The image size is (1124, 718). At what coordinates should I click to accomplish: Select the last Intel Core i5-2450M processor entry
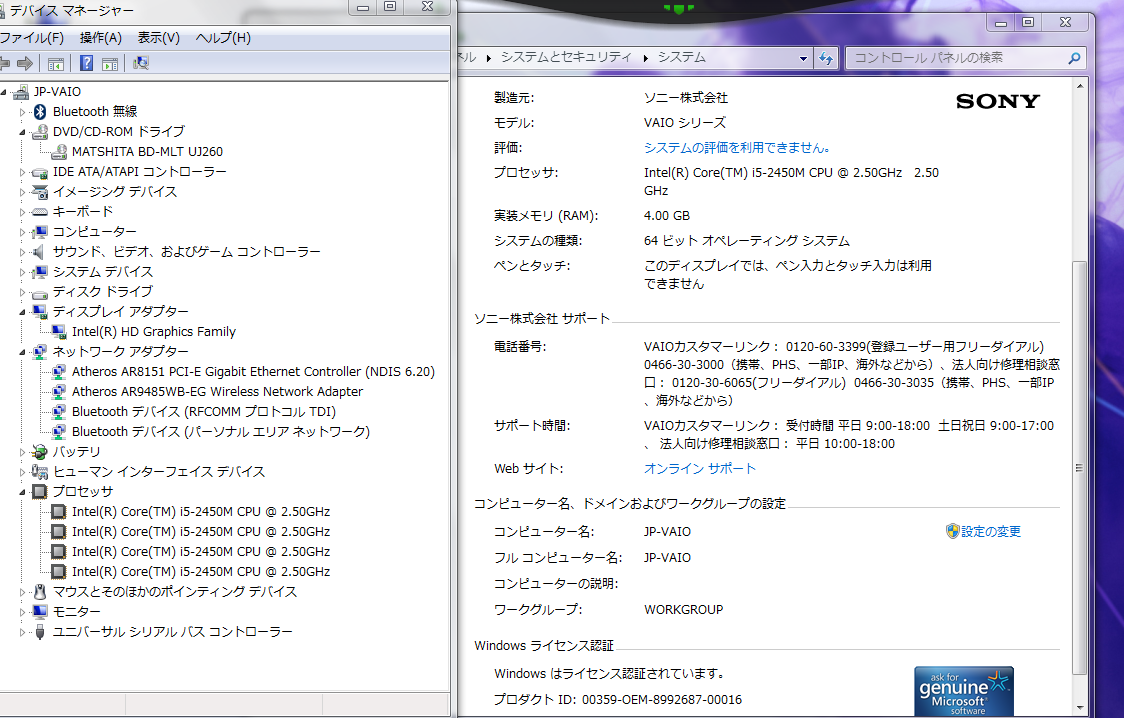201,572
